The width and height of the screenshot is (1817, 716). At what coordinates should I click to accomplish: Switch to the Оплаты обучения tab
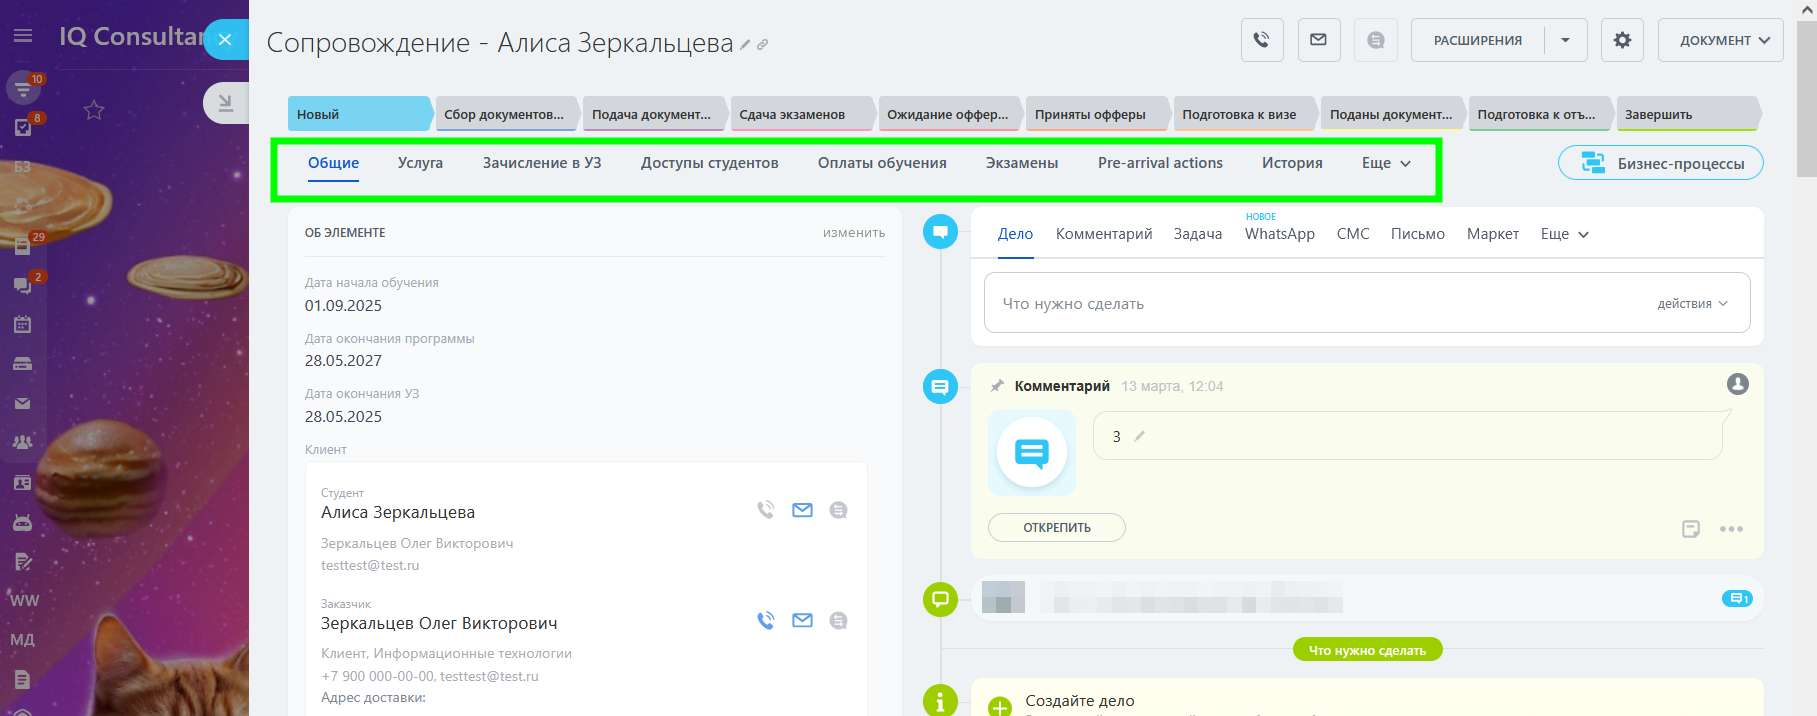click(881, 163)
